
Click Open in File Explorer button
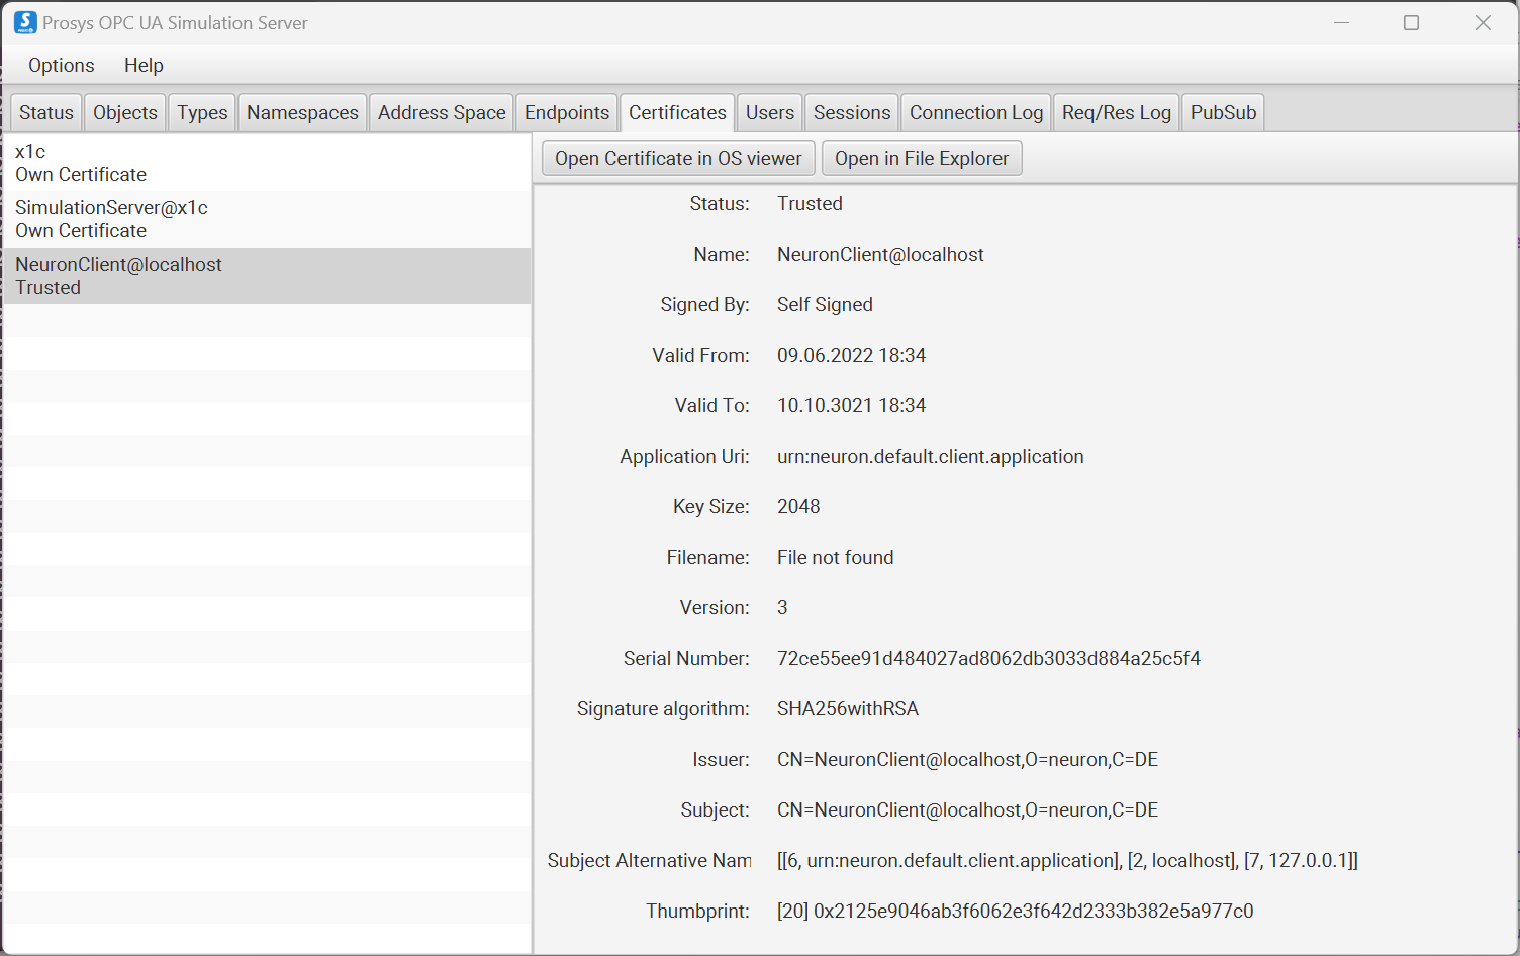(922, 158)
